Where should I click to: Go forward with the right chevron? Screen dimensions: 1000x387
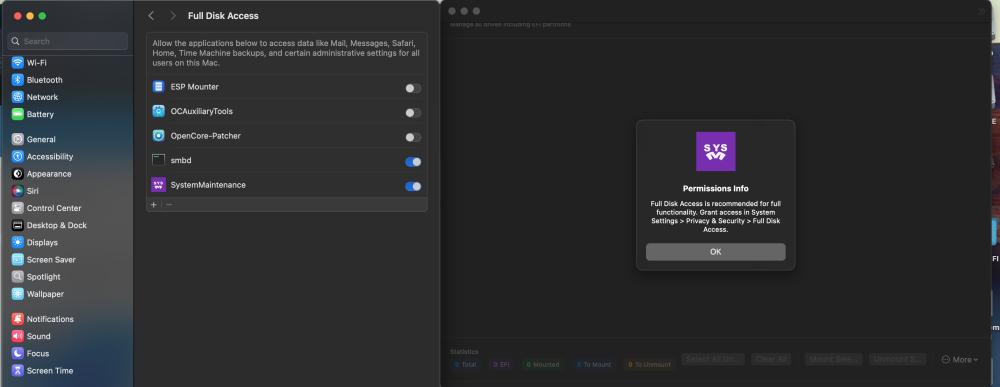(173, 15)
